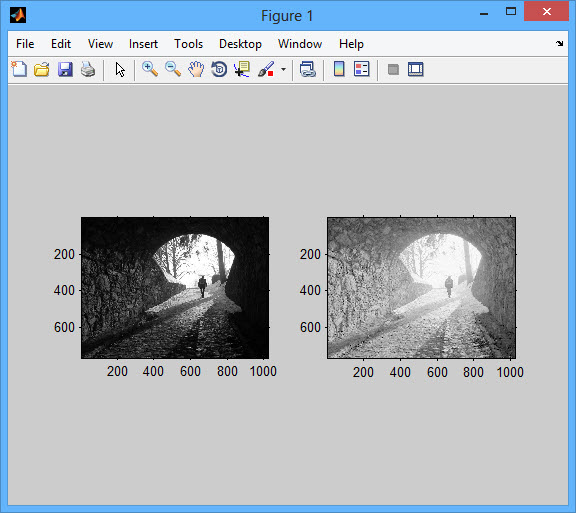Click the New Figure icon

[19, 69]
